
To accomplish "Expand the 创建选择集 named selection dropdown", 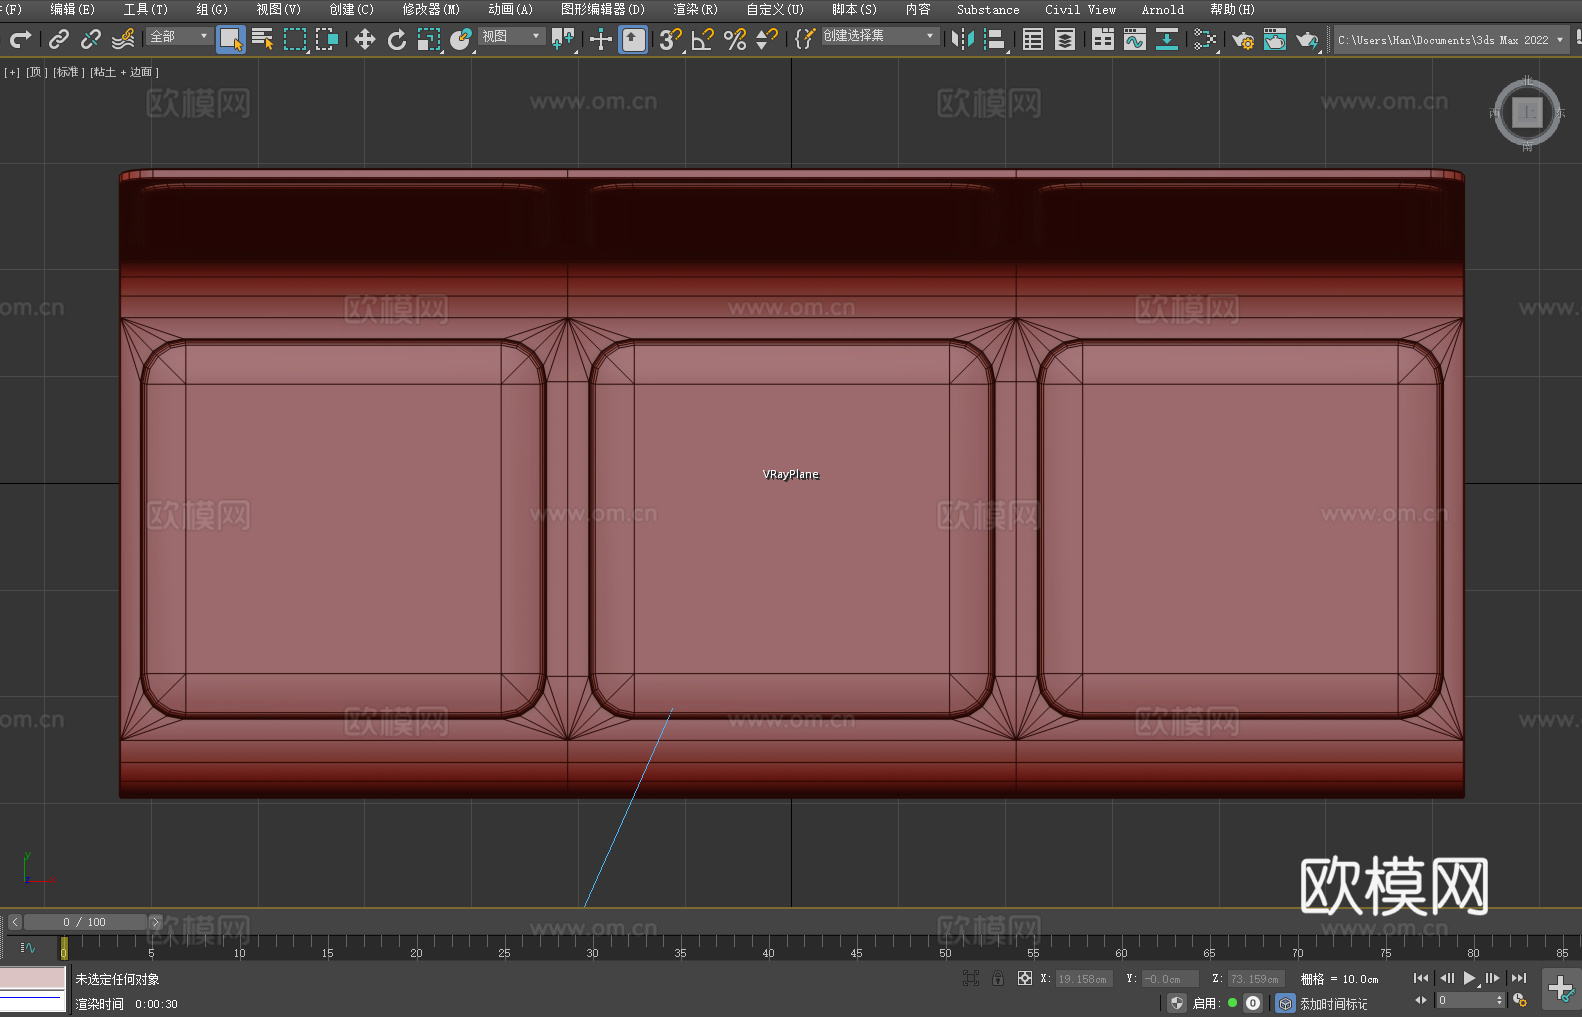I will point(880,36).
